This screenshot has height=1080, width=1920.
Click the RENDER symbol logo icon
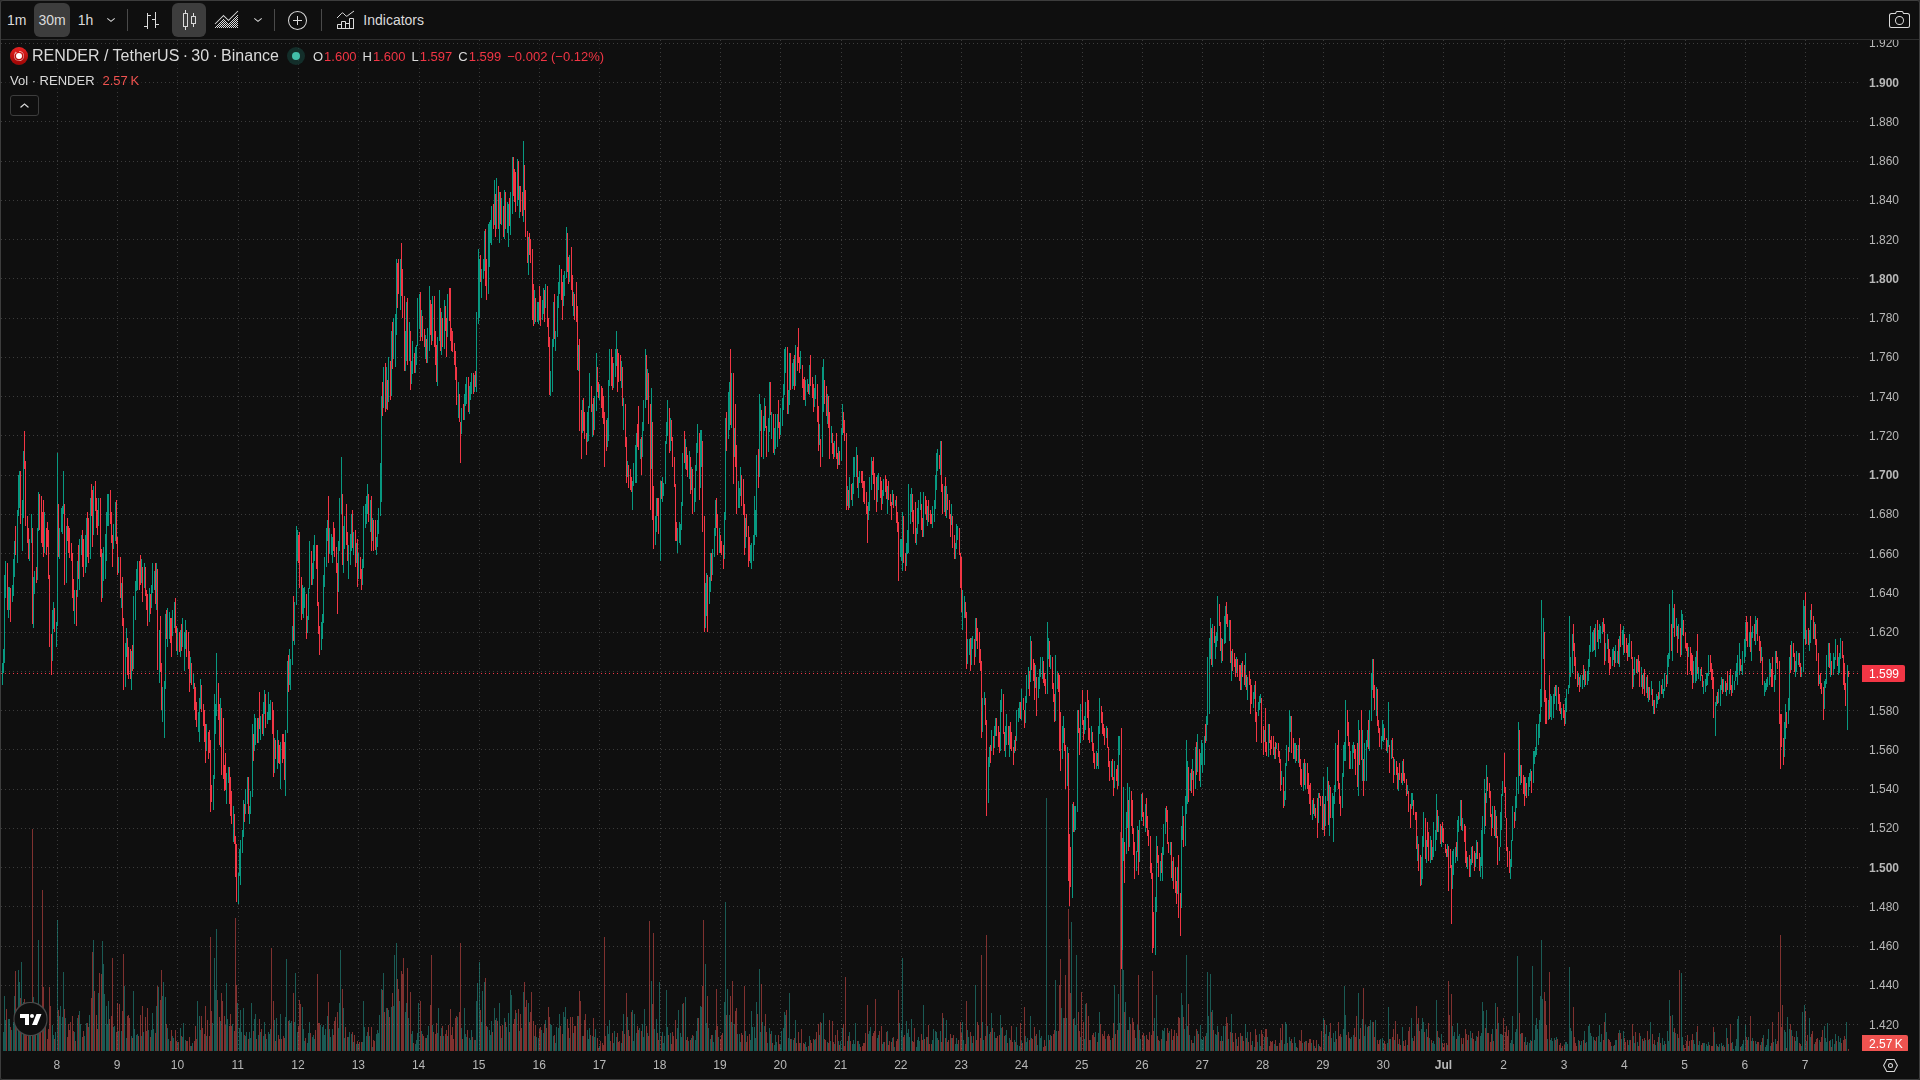19,56
